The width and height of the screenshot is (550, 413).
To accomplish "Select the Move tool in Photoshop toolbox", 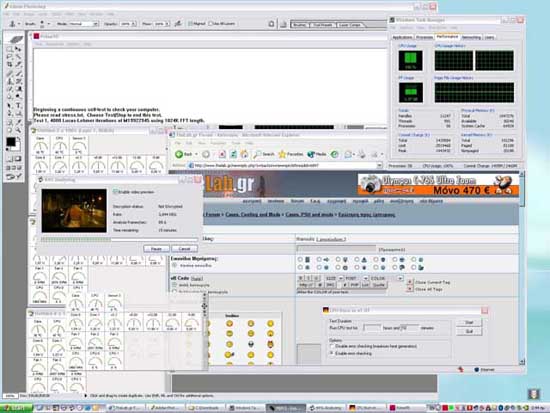I will 18,49.
